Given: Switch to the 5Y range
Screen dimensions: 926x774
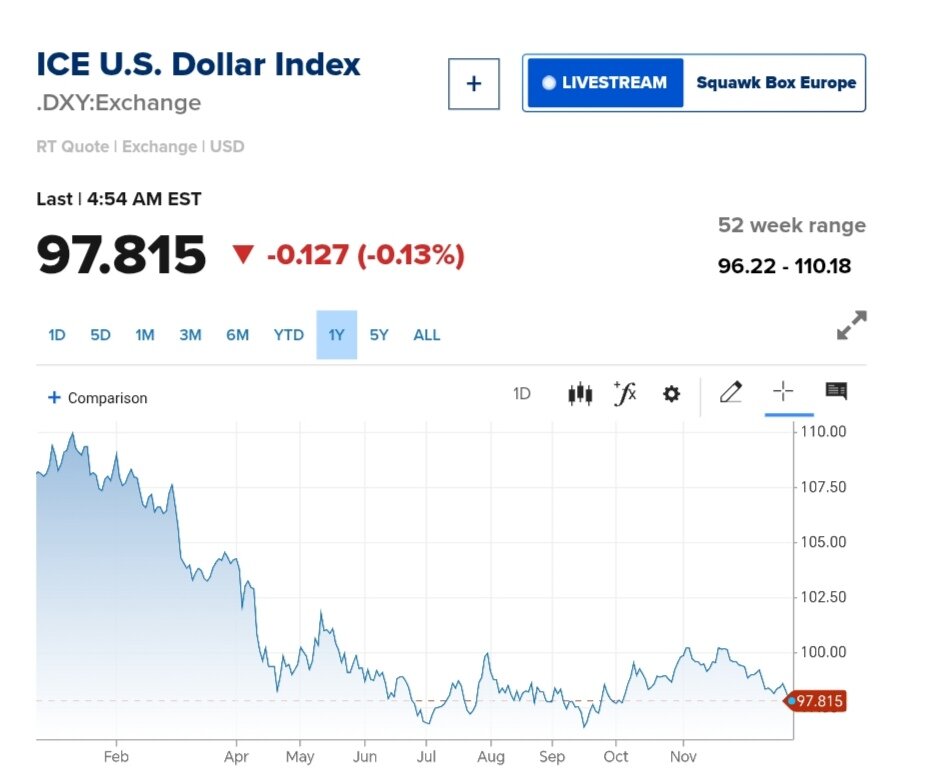Looking at the screenshot, I should 378,335.
